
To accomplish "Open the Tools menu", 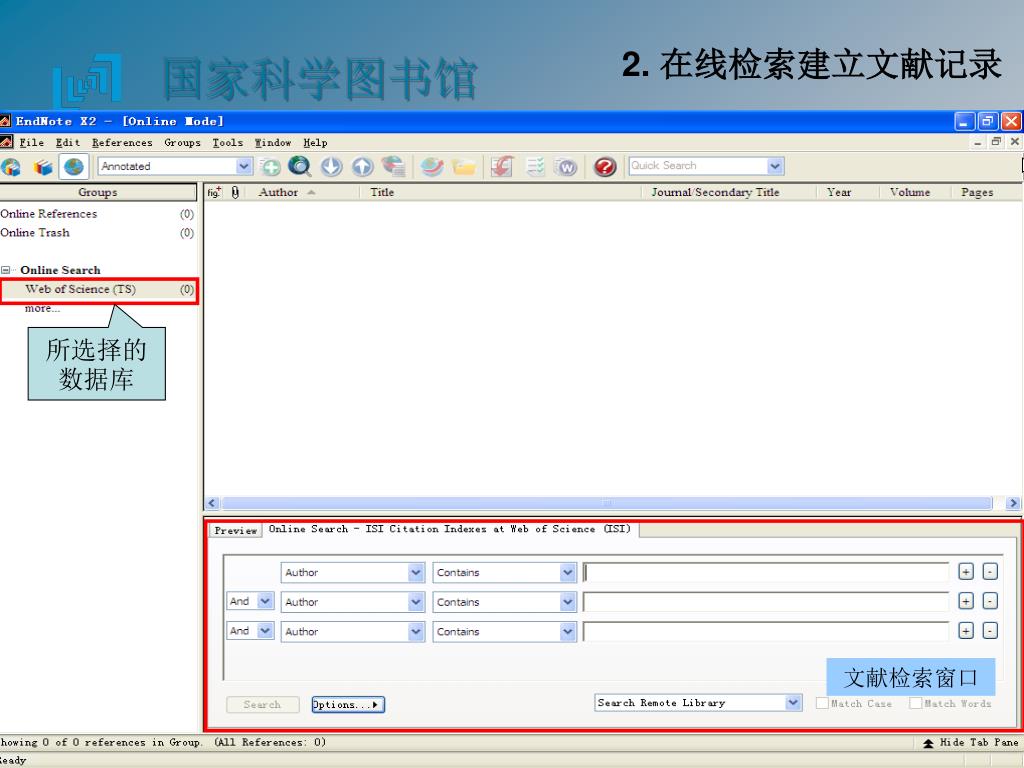I will coord(227,142).
